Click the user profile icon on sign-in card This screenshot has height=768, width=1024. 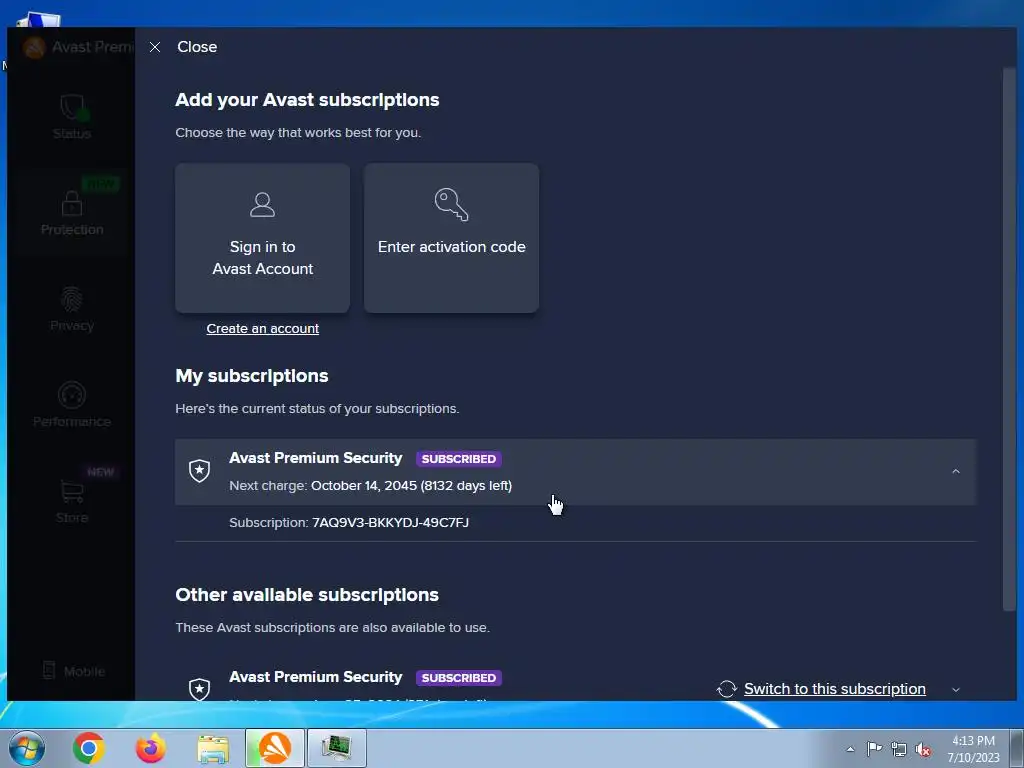263,204
